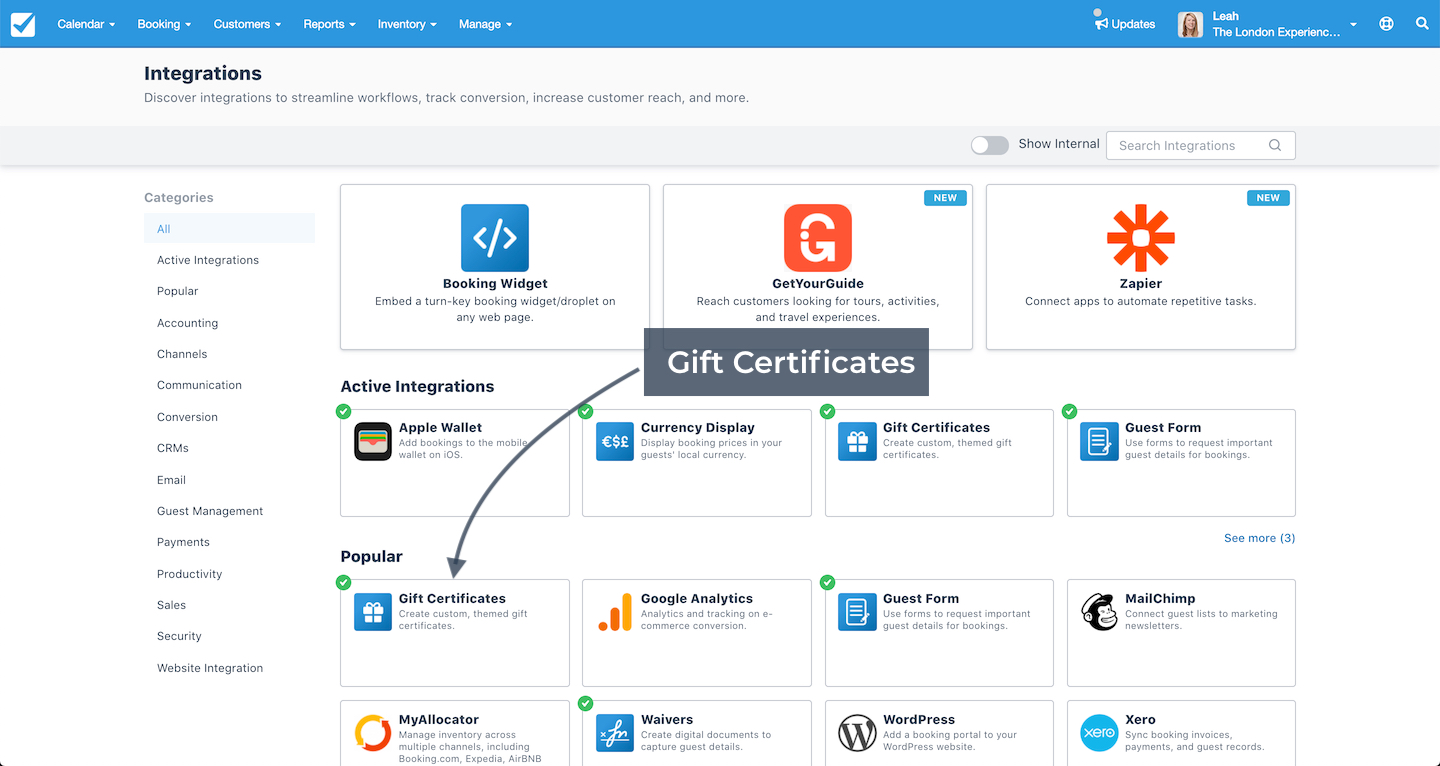Viewport: 1440px width, 766px height.
Task: Click the MailChimp title
Action: click(1160, 599)
